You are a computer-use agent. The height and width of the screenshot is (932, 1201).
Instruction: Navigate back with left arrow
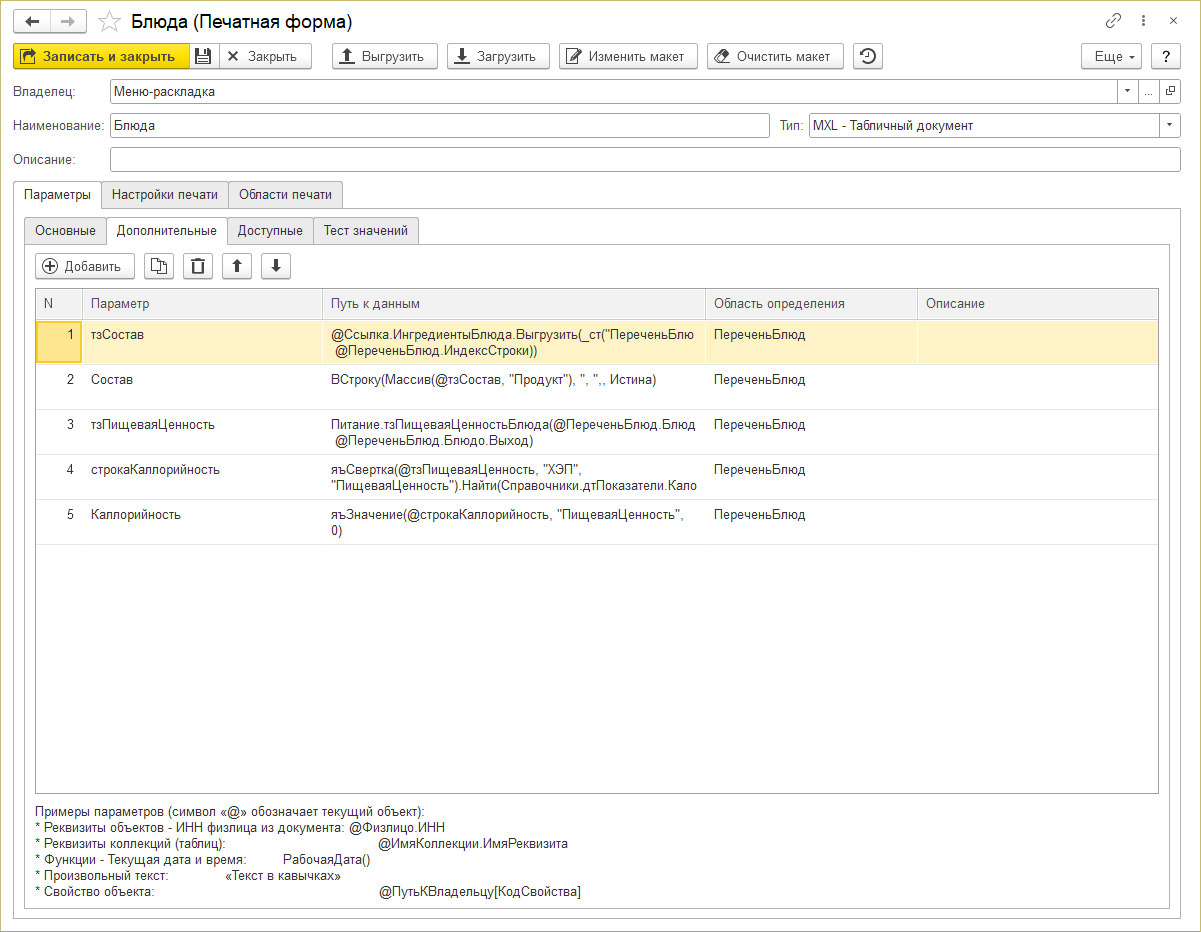click(x=32, y=22)
